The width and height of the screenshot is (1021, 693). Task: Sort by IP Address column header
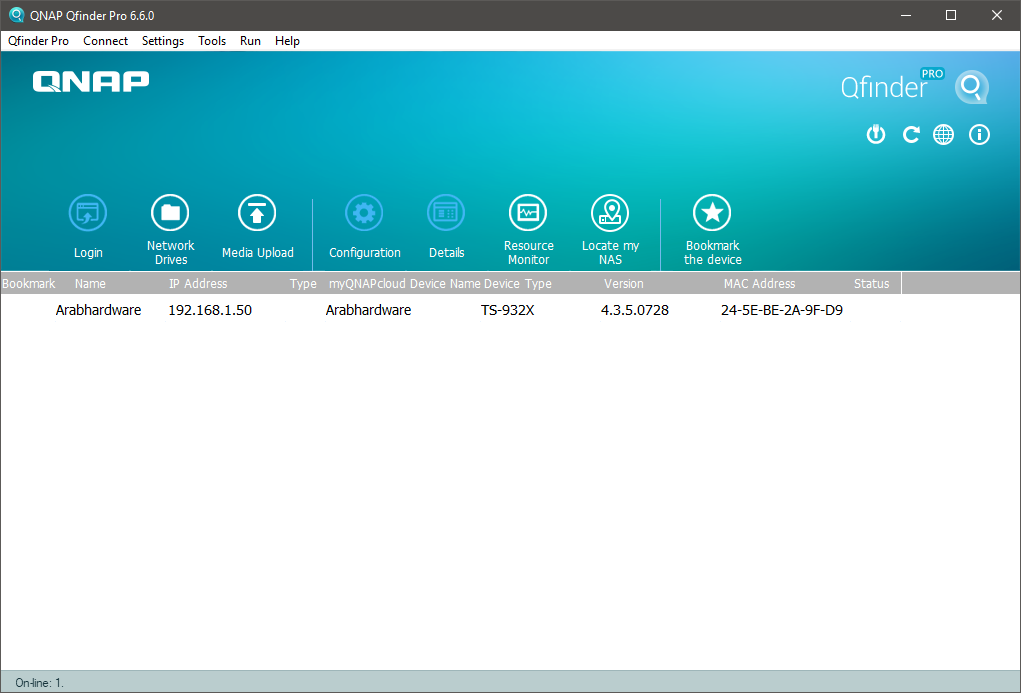[x=198, y=284]
